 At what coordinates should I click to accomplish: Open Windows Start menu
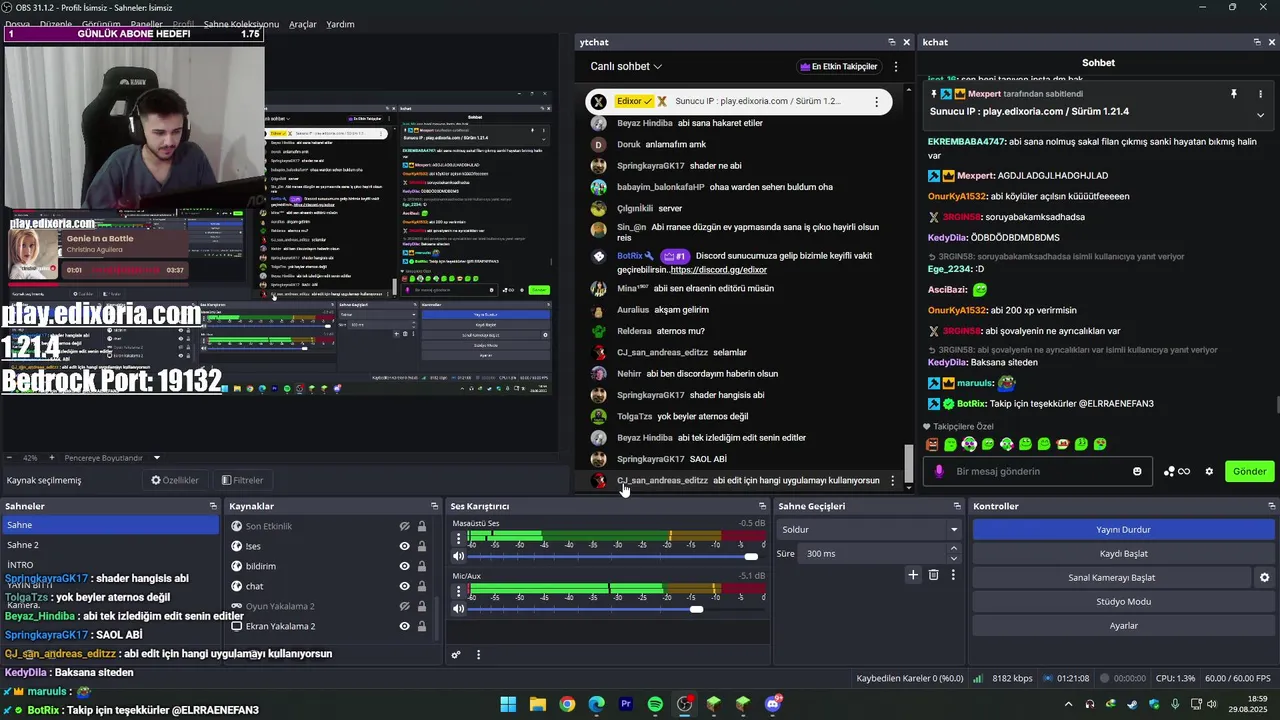(508, 704)
